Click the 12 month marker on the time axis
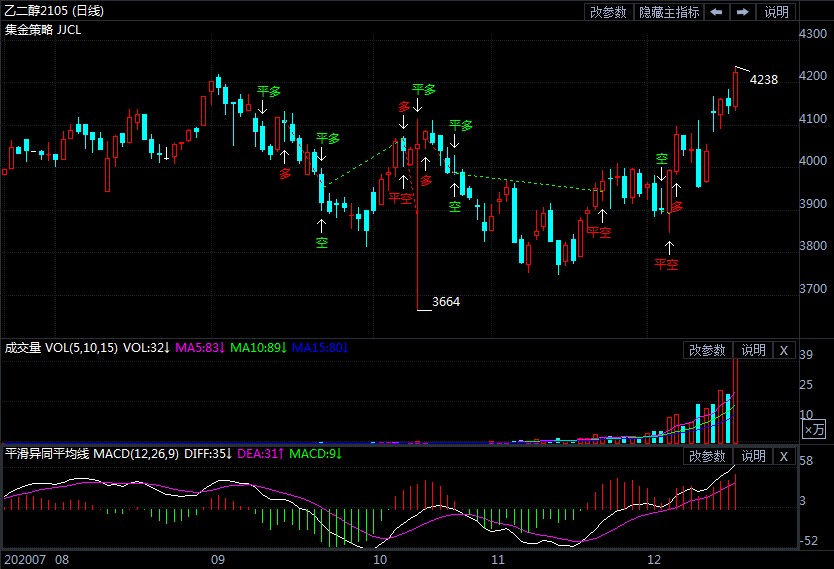Viewport: 834px width, 569px height. 654,559
